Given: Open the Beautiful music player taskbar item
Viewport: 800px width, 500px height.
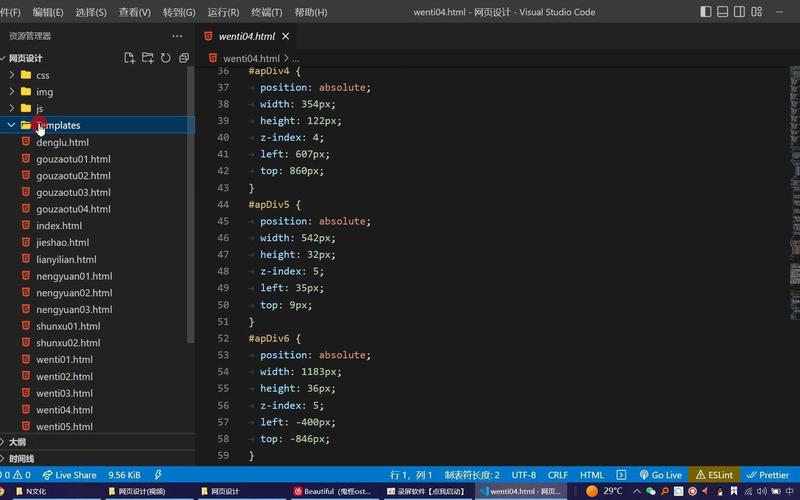Looking at the screenshot, I should tap(332, 491).
